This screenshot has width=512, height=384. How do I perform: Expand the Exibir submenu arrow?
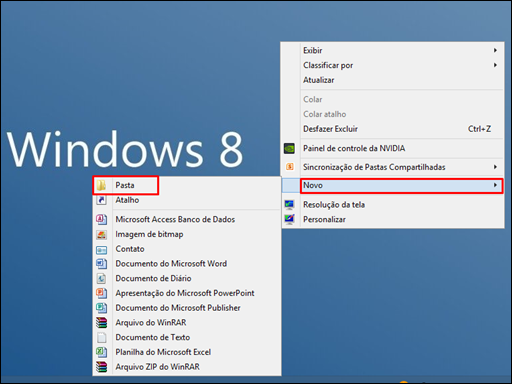(x=495, y=50)
